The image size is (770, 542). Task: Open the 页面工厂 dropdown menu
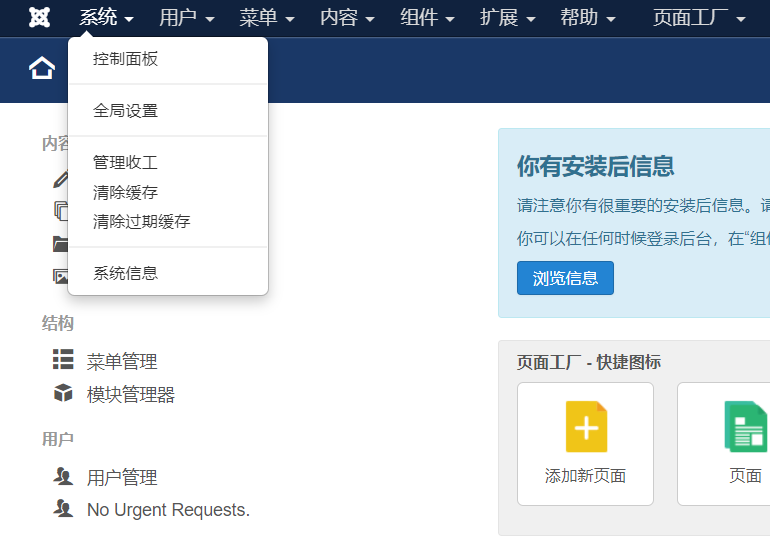click(x=699, y=18)
